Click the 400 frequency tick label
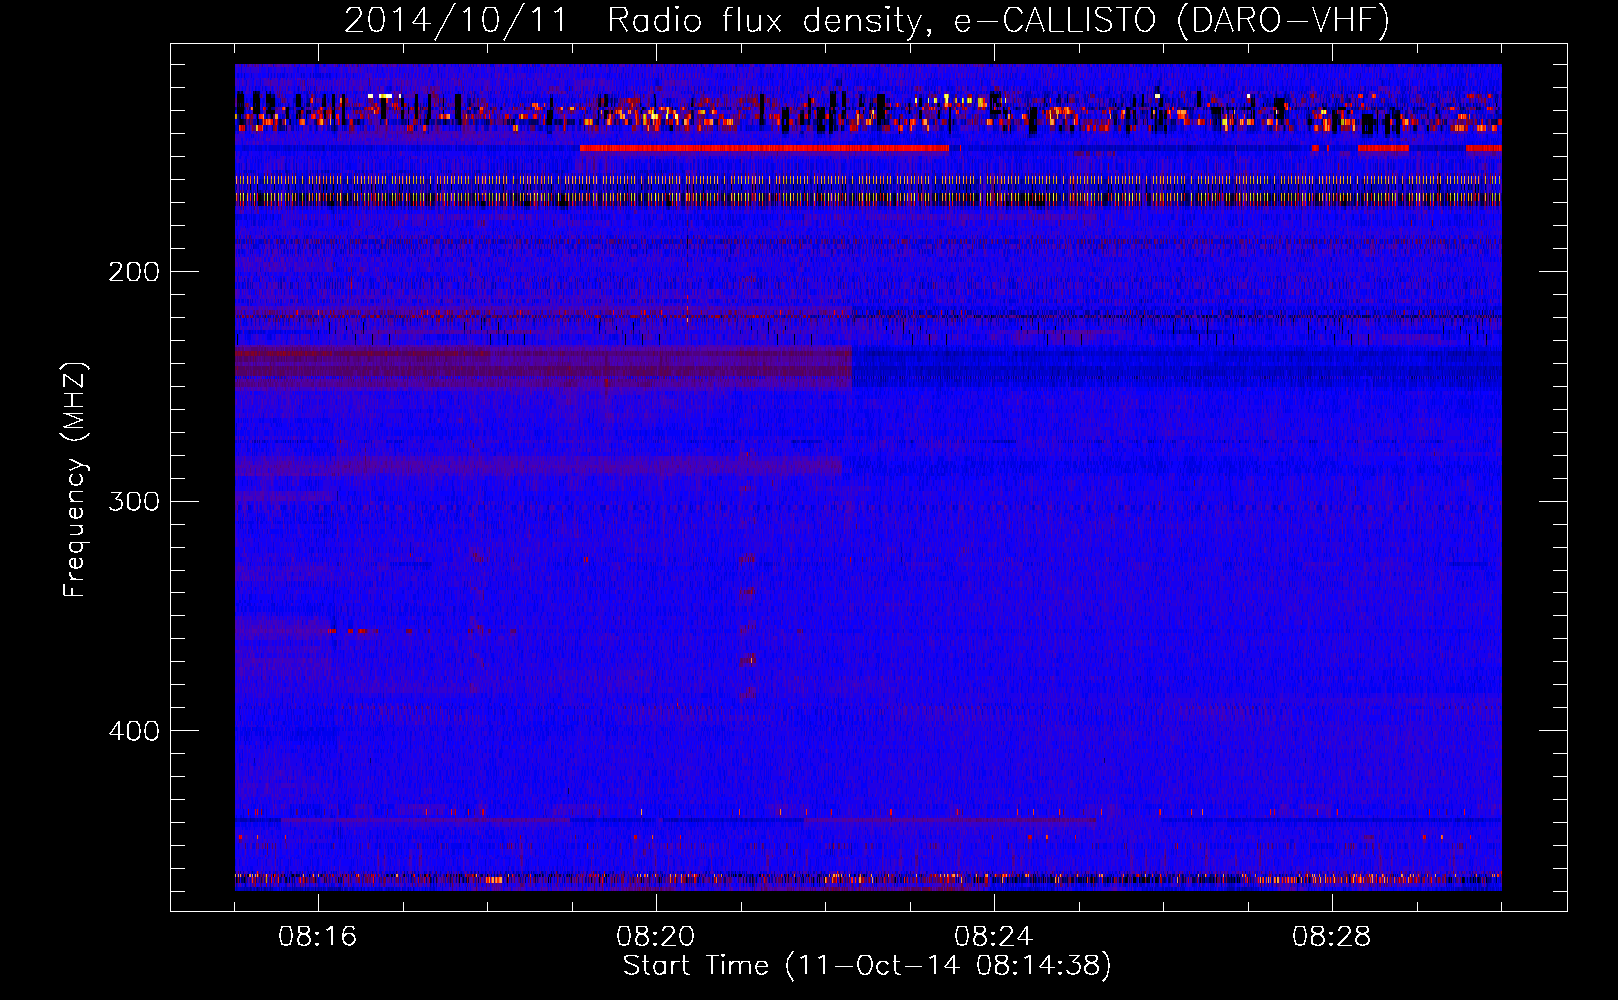The width and height of the screenshot is (1618, 1000). pos(134,731)
